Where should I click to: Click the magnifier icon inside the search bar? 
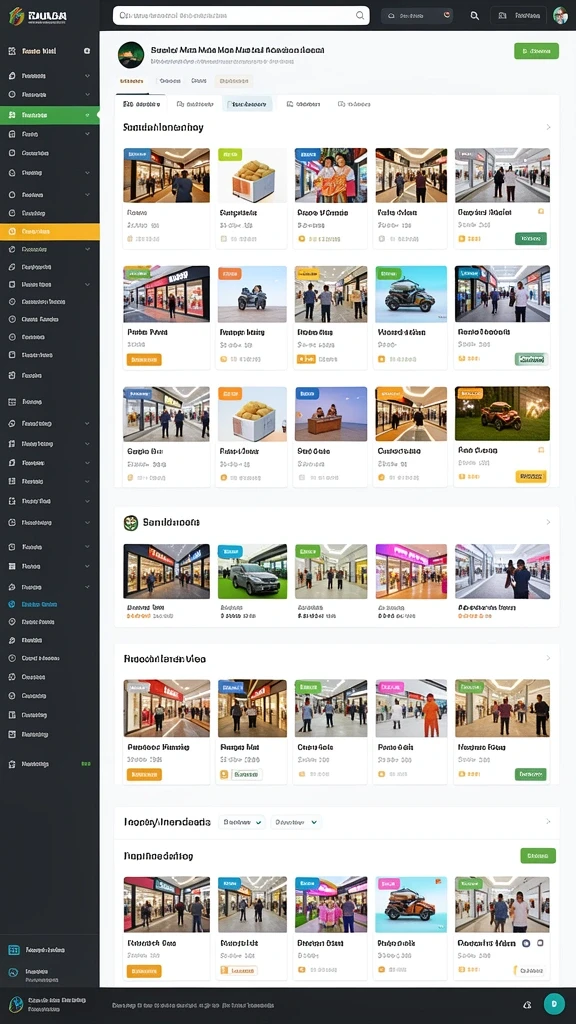(x=360, y=15)
